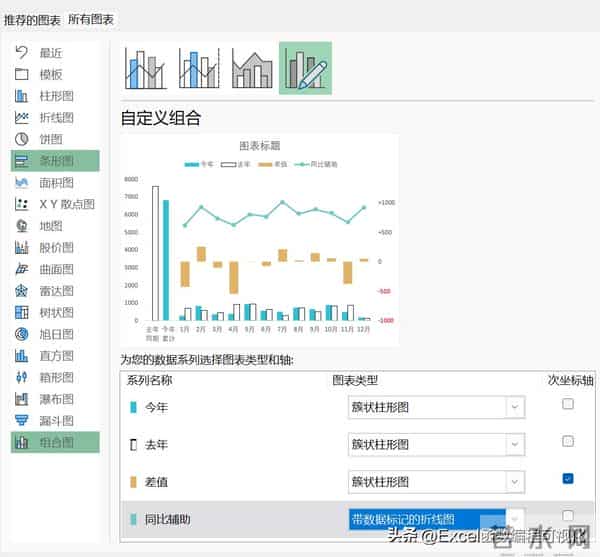The width and height of the screenshot is (600, 557).
Task: Pick the custom combination subtype icon
Action: pos(305,68)
